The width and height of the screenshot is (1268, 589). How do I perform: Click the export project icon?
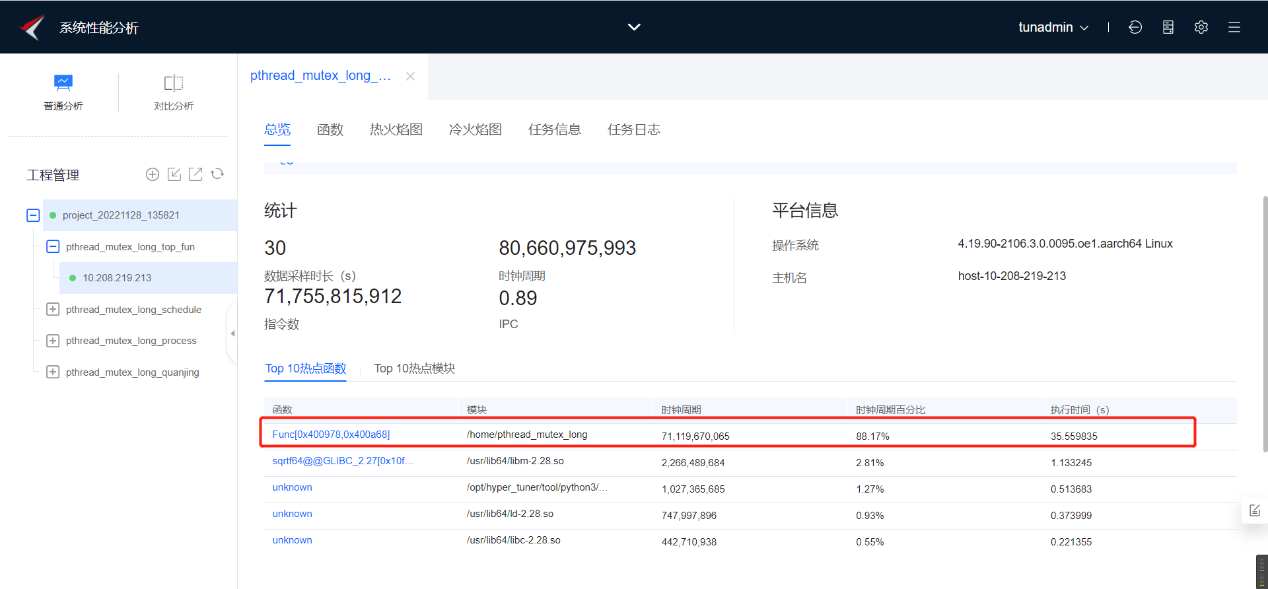[x=196, y=174]
